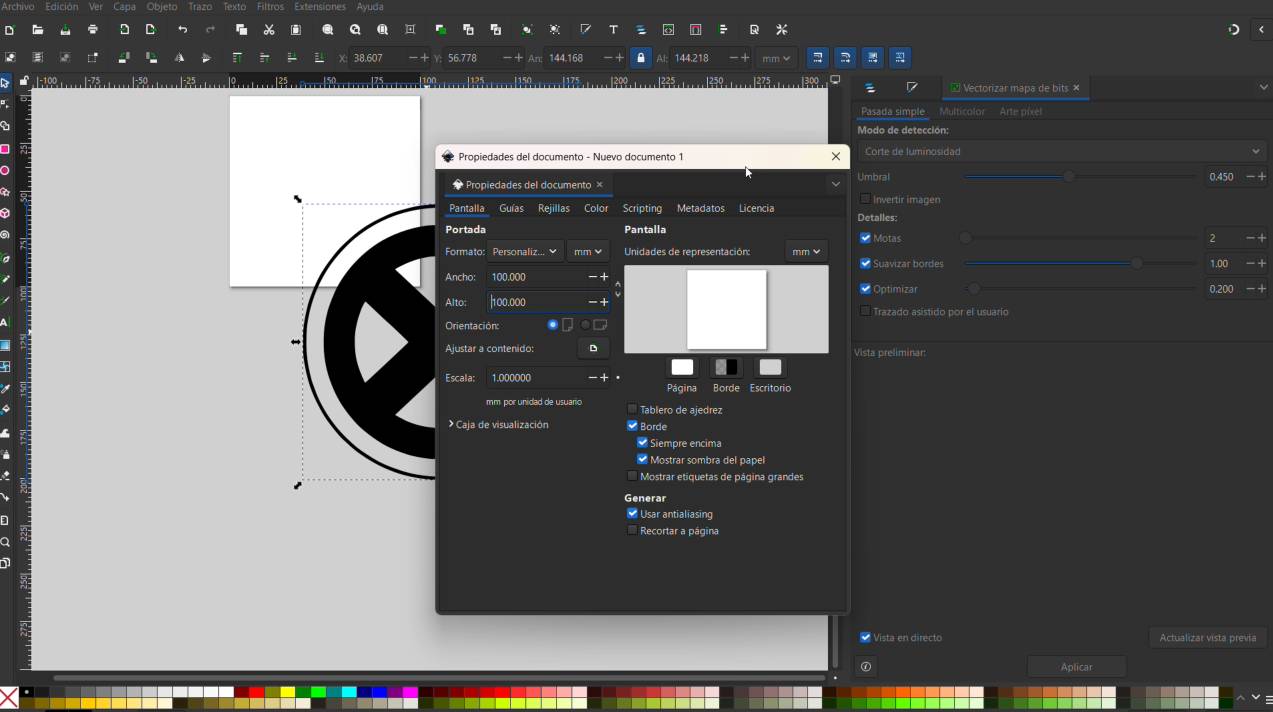This screenshot has width=1273, height=712.
Task: Open document properties dialog tab chevron
Action: tap(836, 184)
